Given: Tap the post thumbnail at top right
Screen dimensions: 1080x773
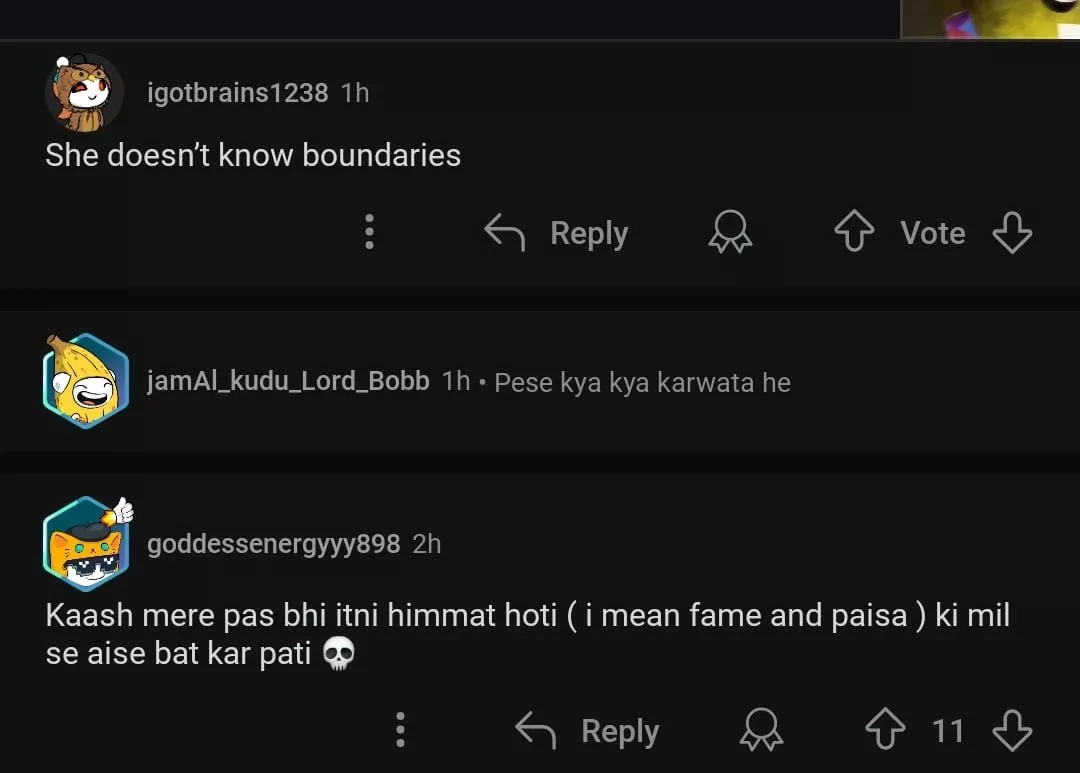Looking at the screenshot, I should click(990, 18).
